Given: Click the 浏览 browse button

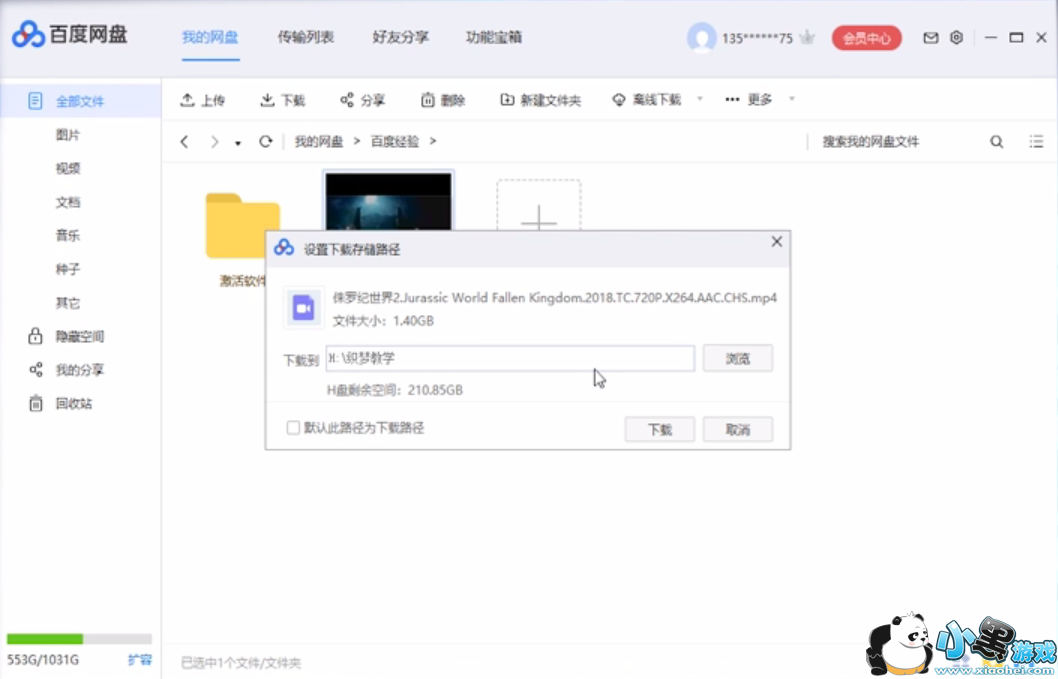Looking at the screenshot, I should coord(737,358).
